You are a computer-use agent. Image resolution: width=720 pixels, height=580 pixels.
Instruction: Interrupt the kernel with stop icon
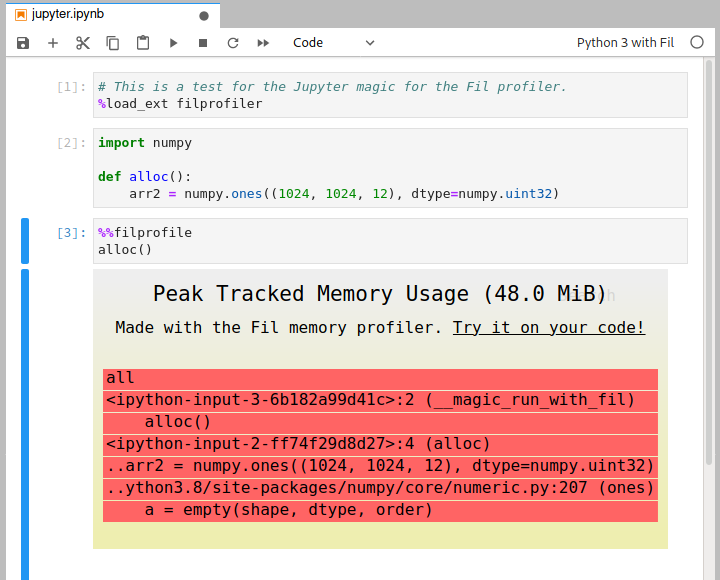203,43
